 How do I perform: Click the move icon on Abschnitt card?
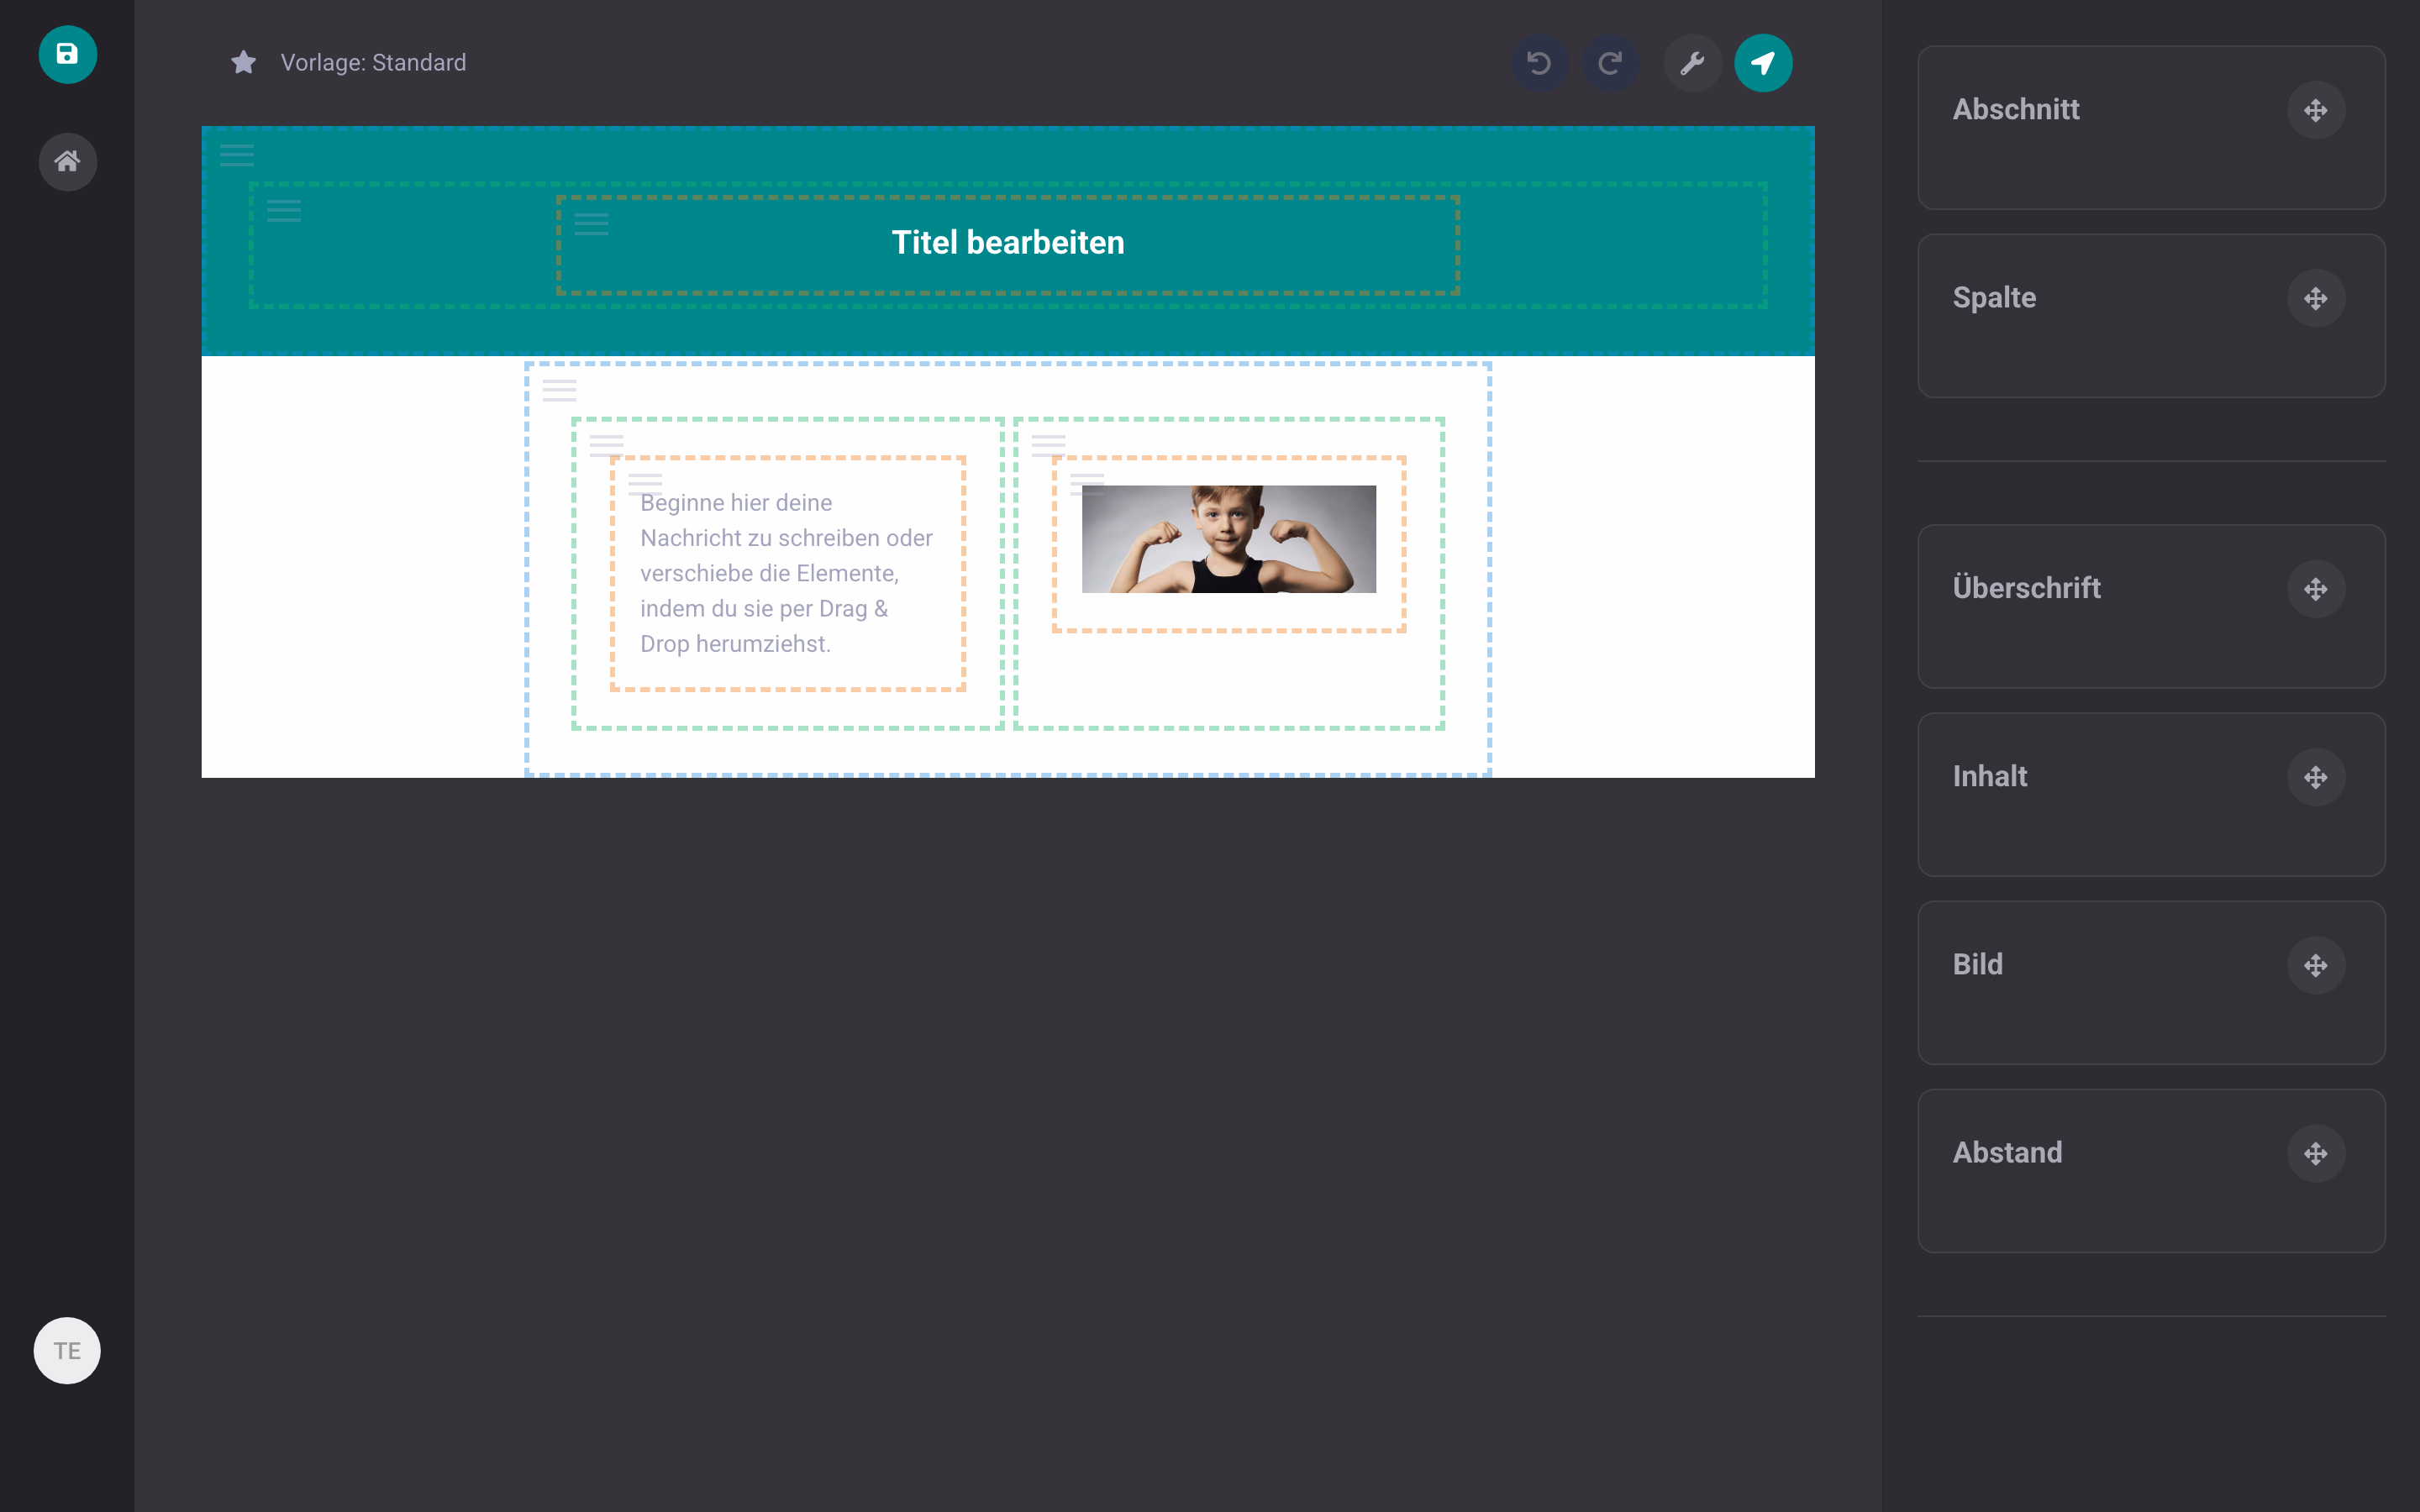pyautogui.click(x=2315, y=110)
